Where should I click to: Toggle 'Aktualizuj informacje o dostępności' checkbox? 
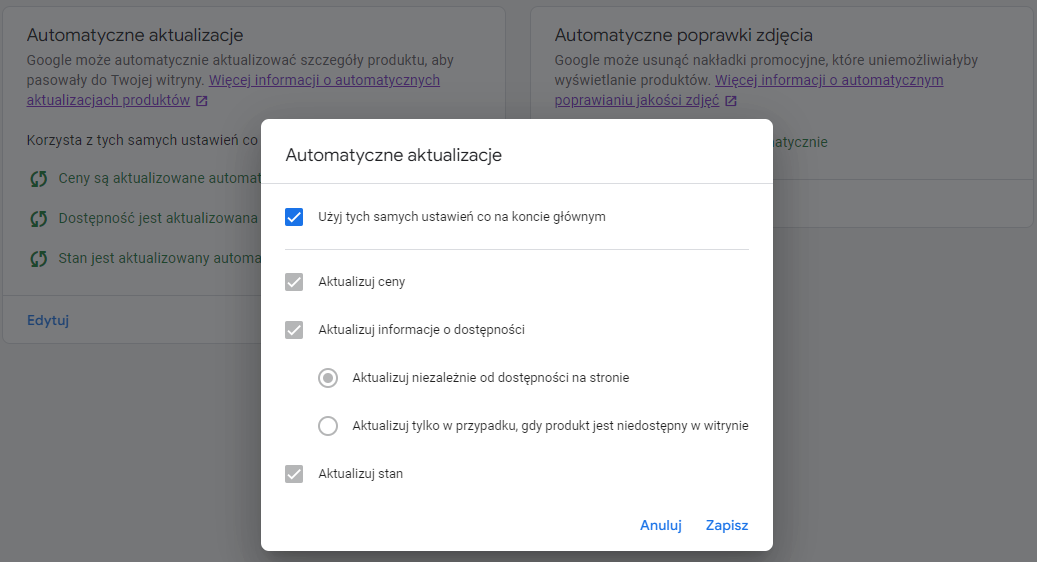coord(294,330)
